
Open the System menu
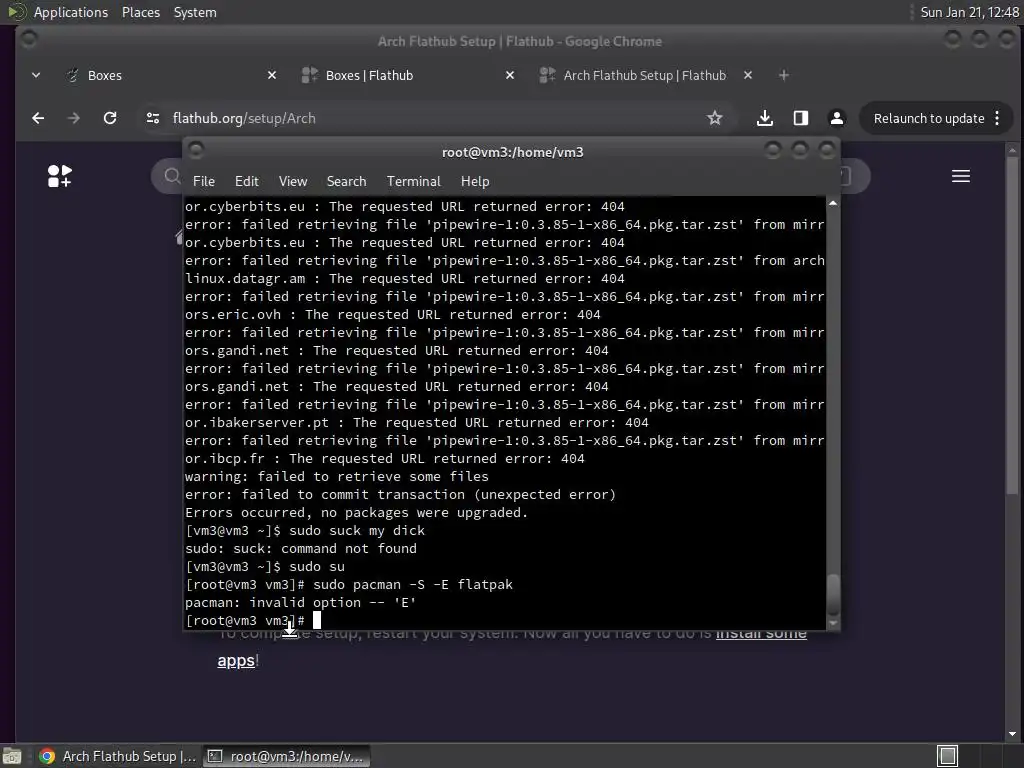click(195, 12)
